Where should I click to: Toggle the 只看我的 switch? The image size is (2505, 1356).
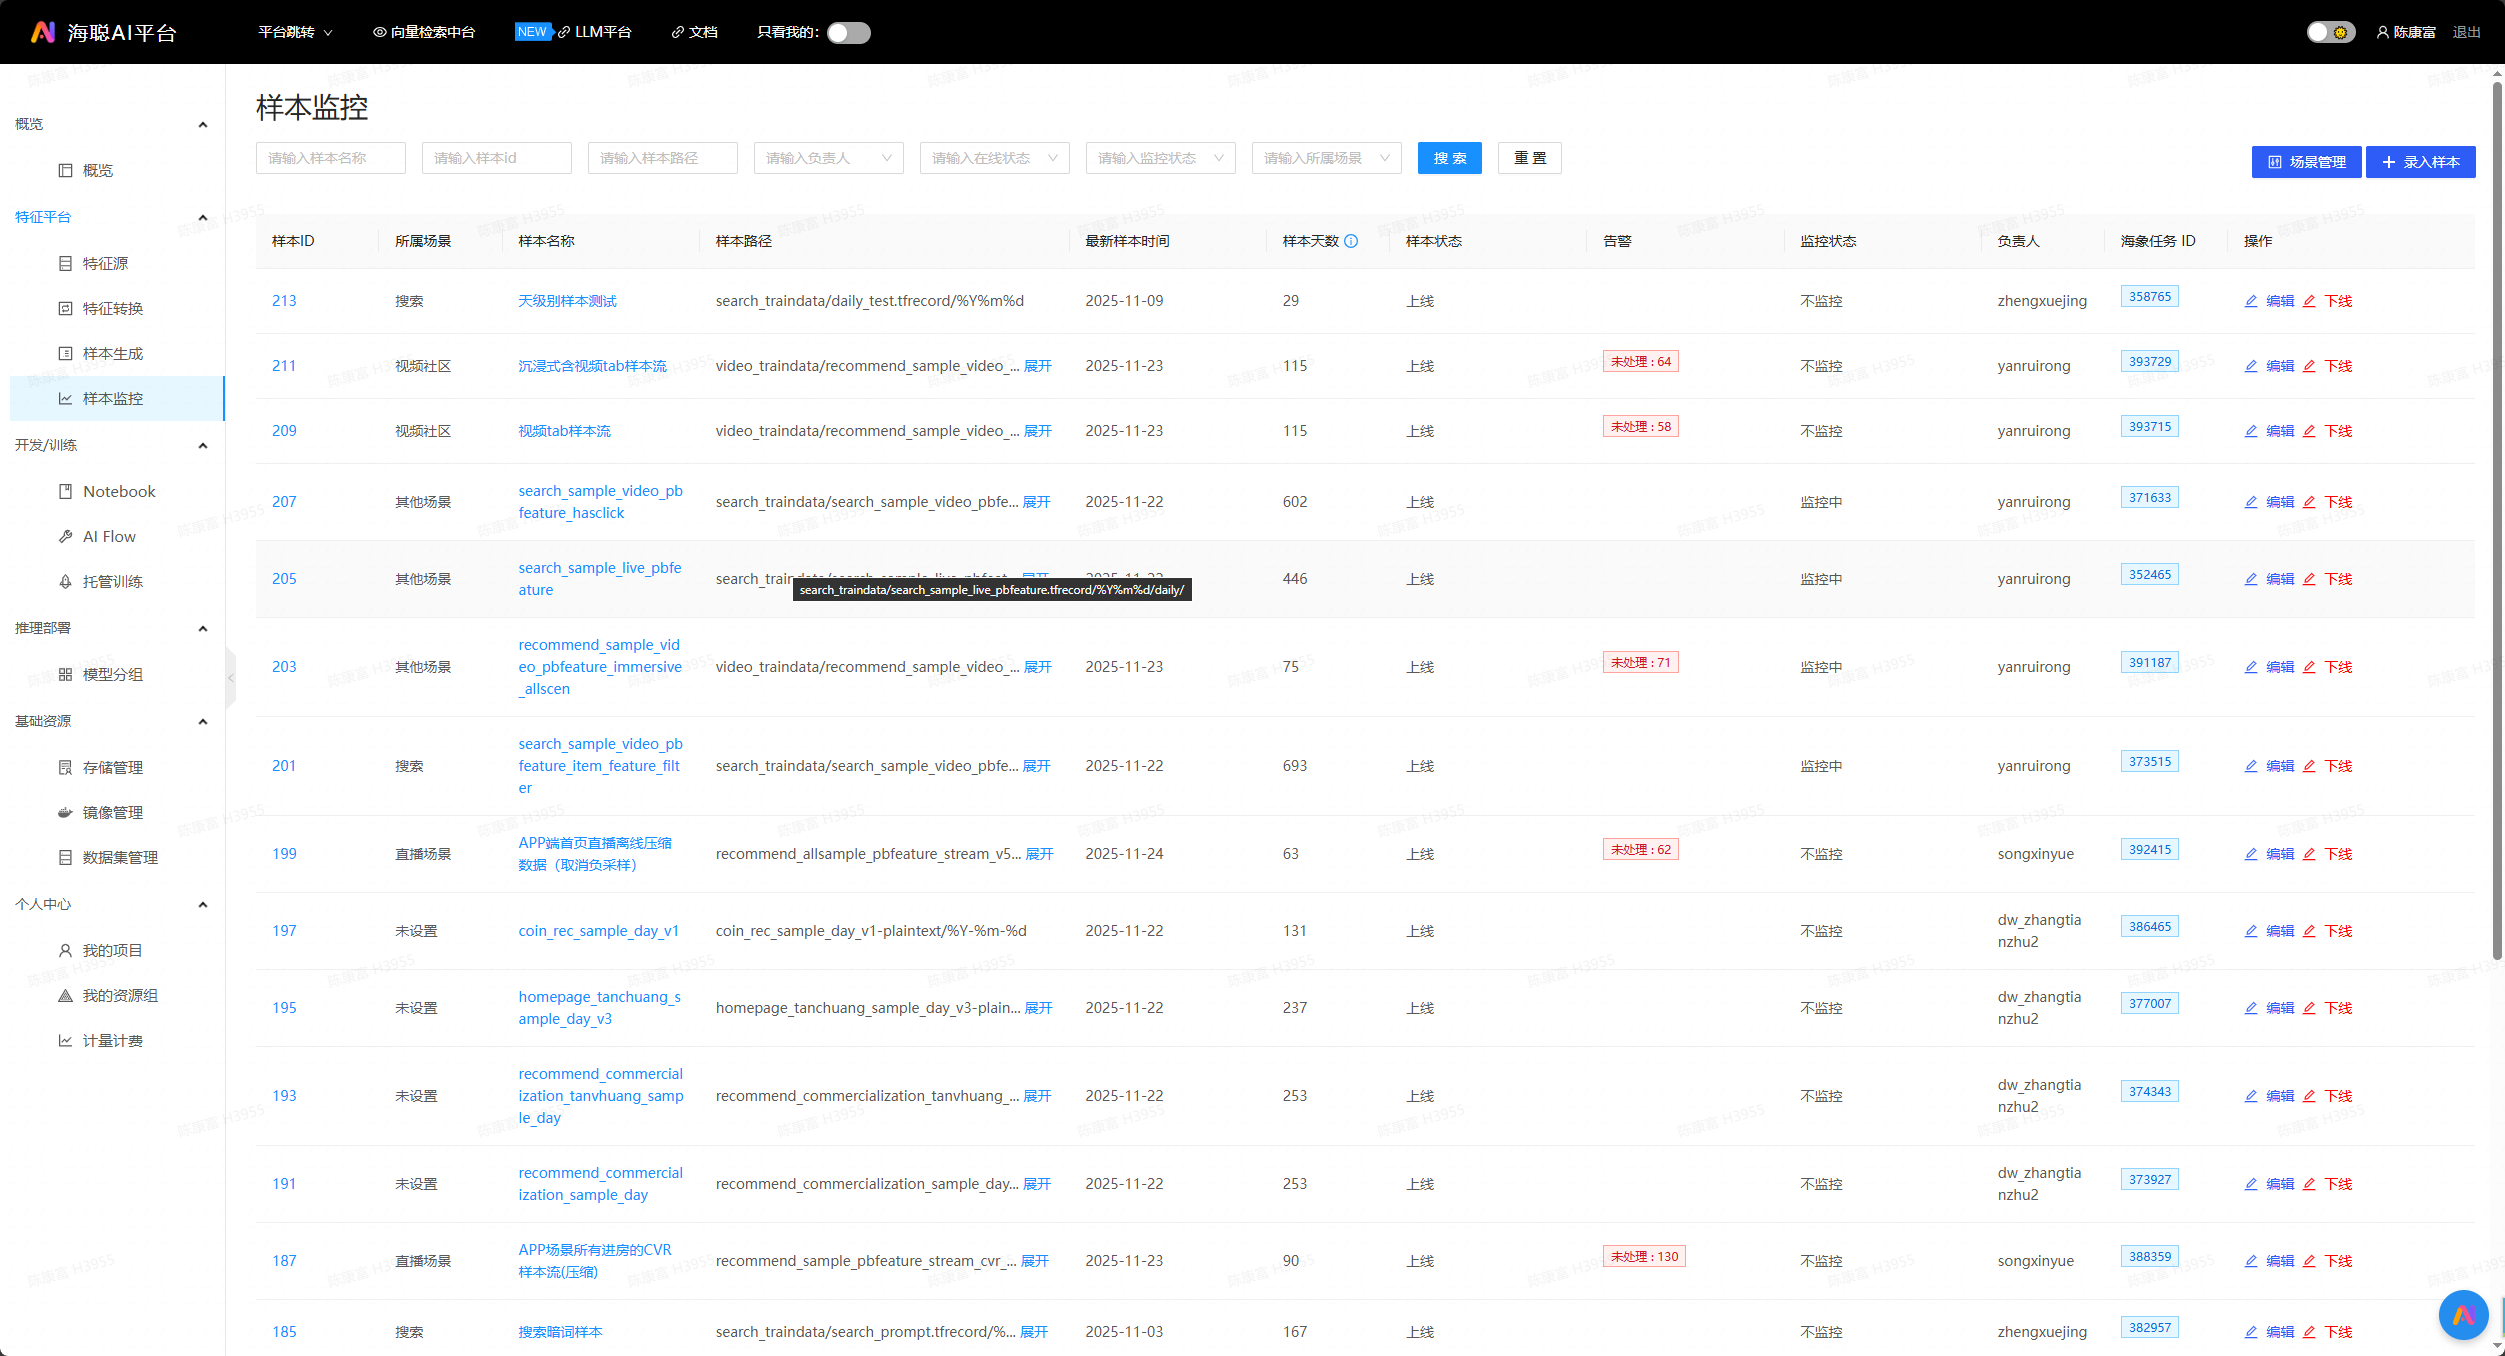[848, 32]
